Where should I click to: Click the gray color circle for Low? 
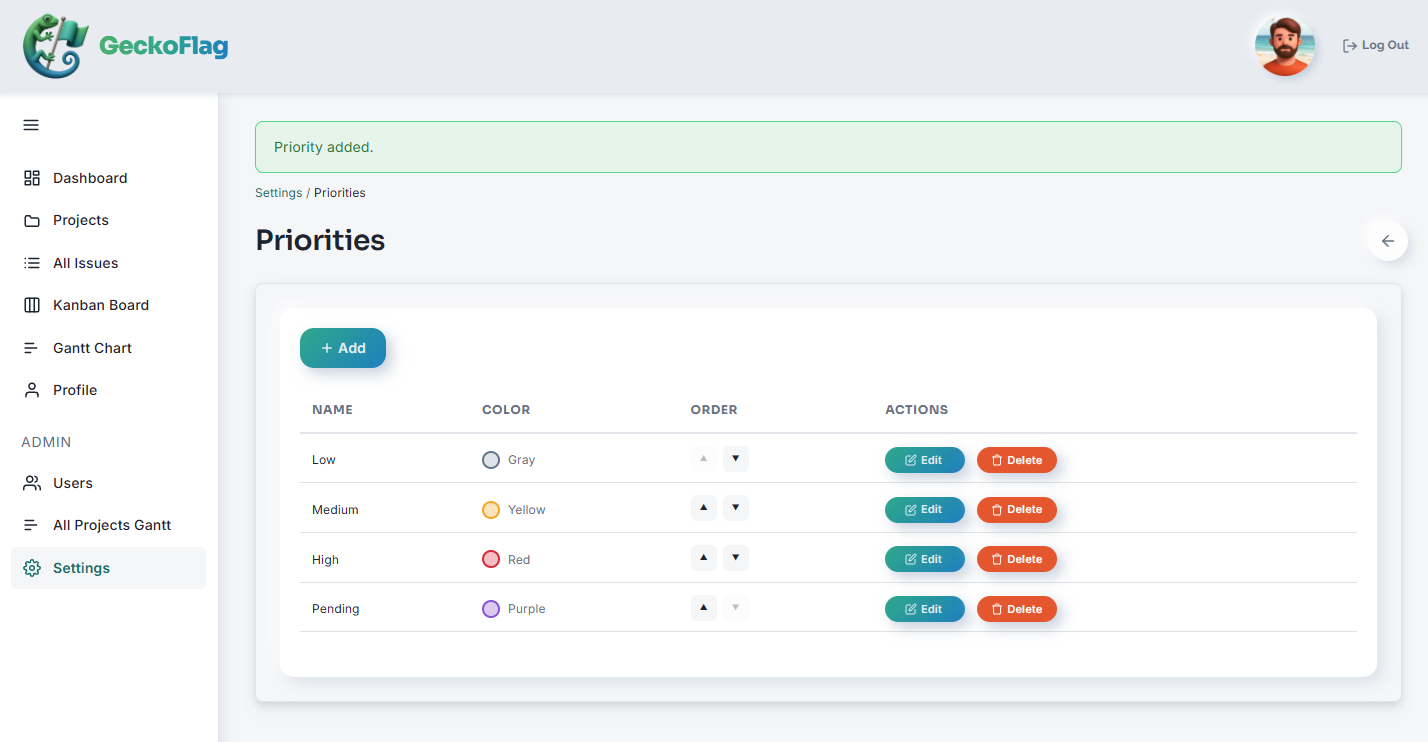(491, 460)
